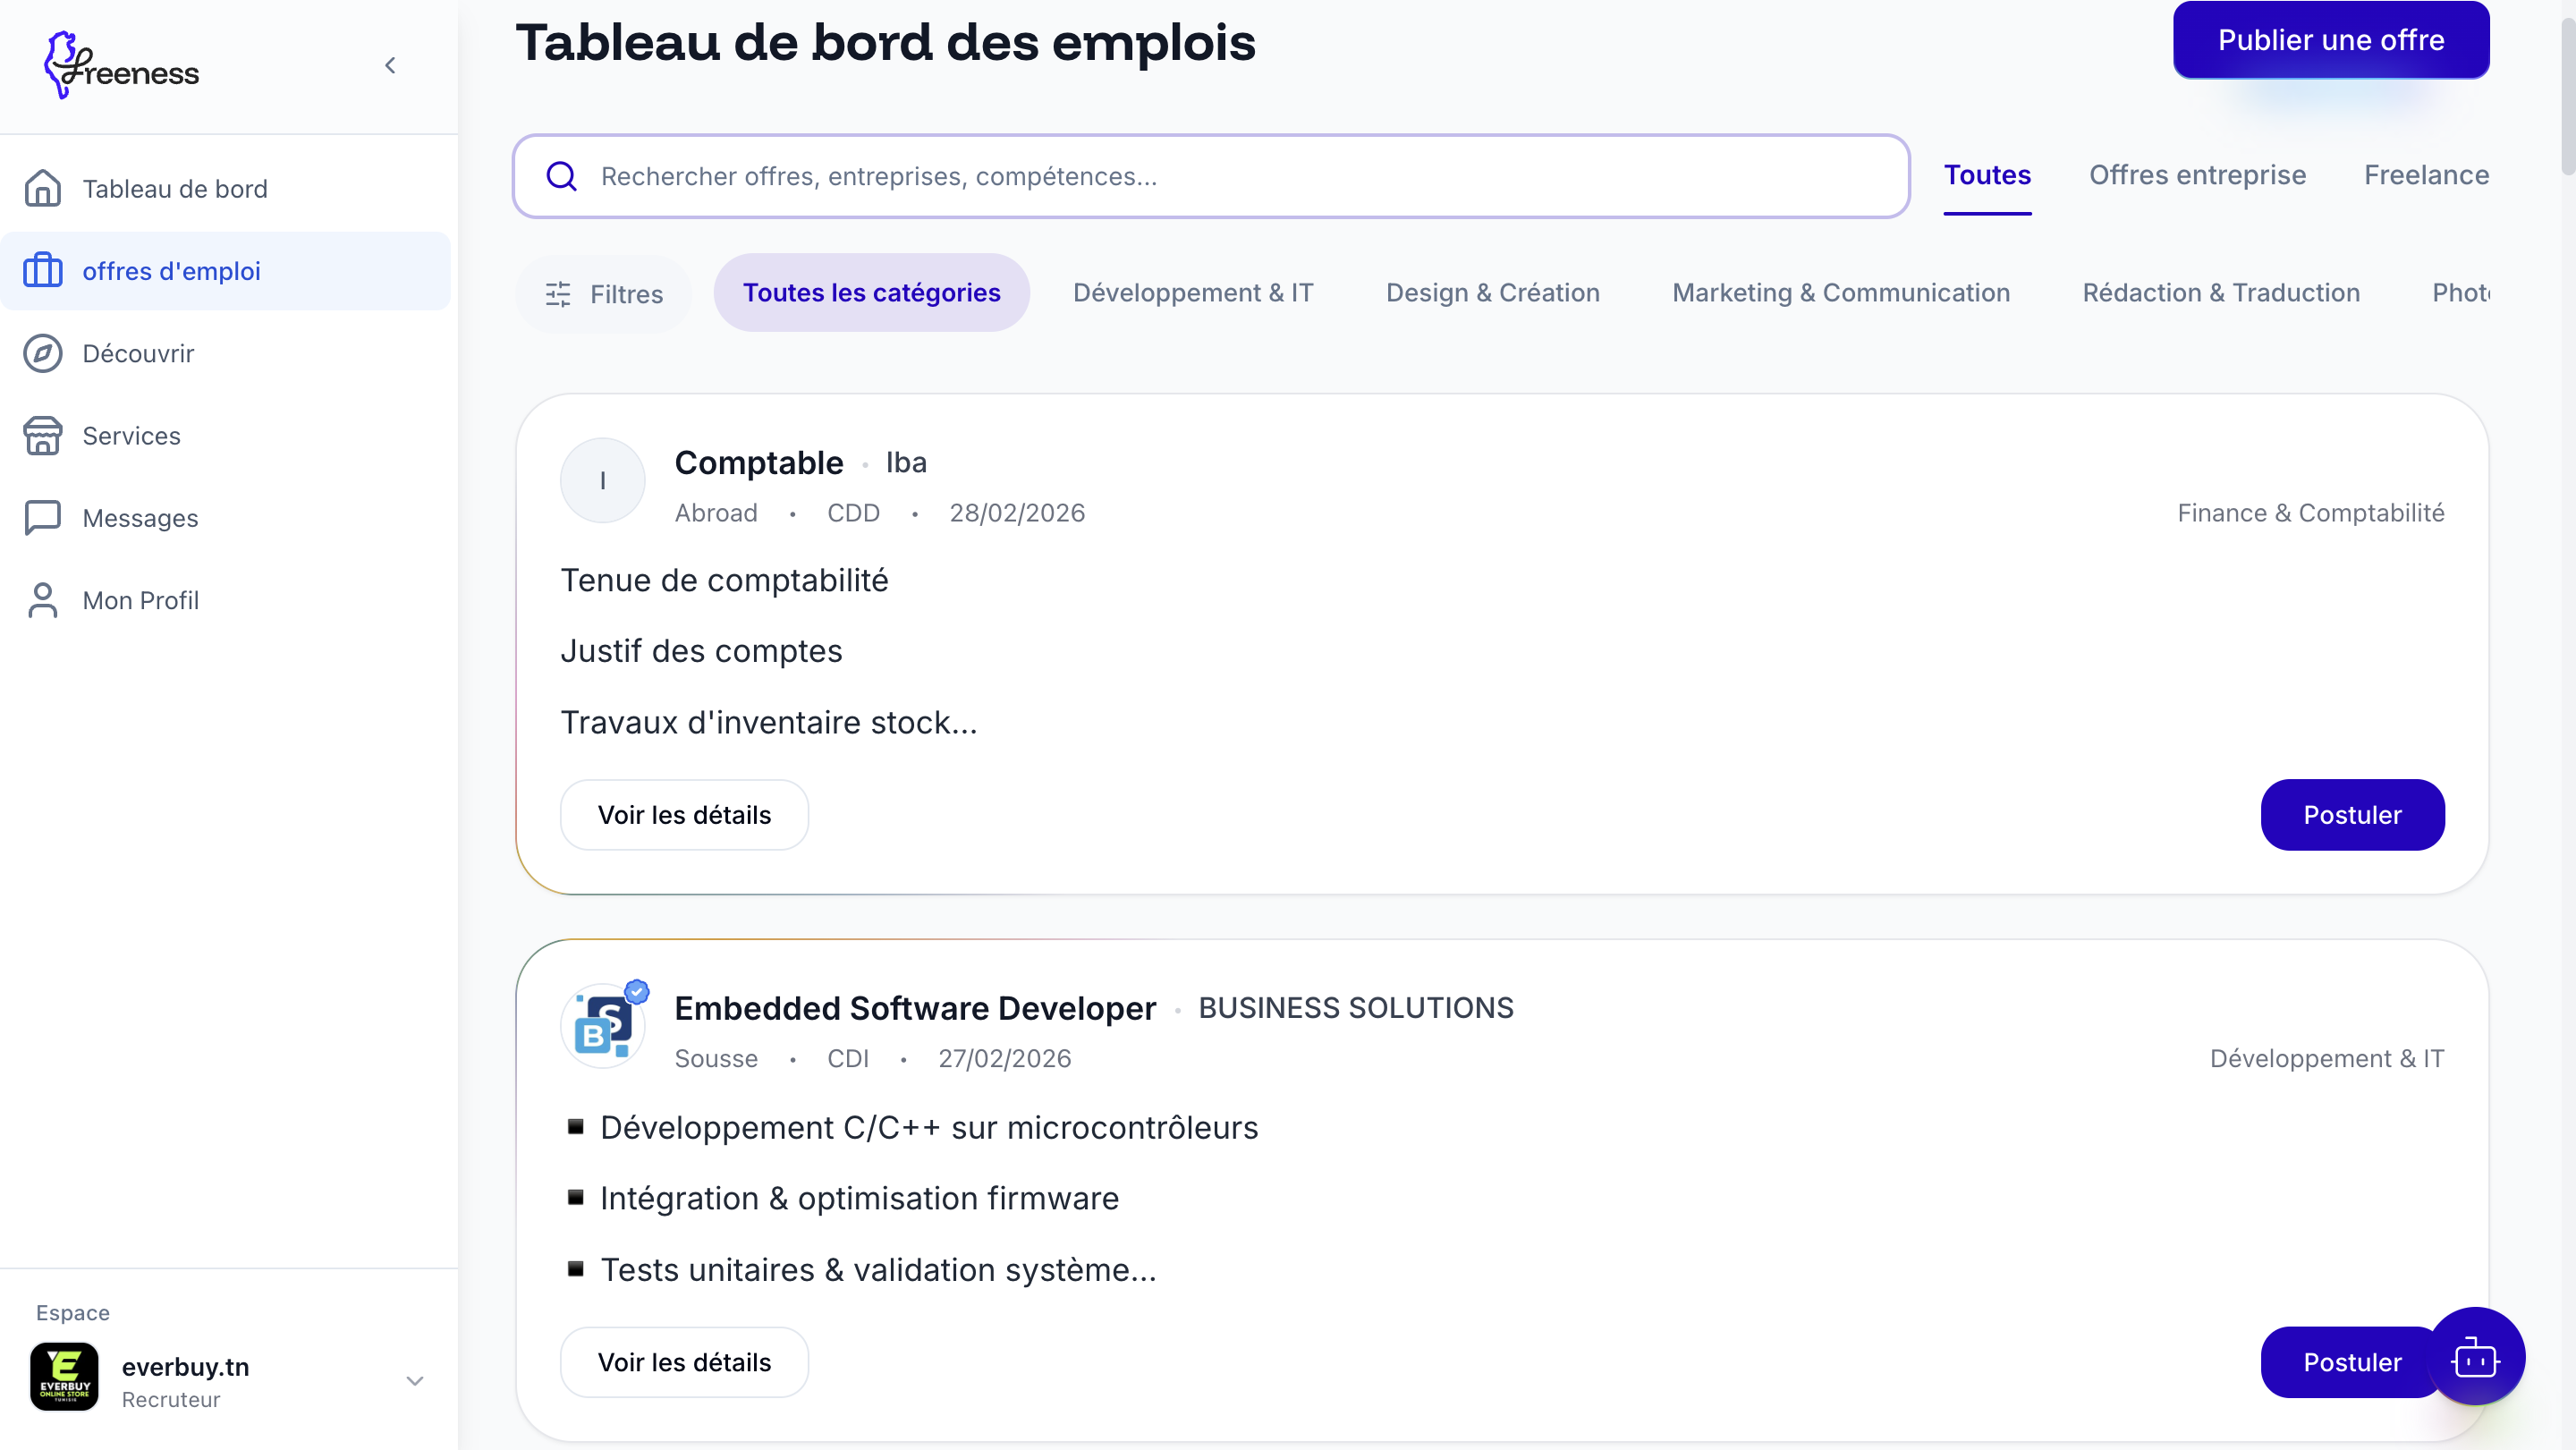This screenshot has height=1450, width=2576.
Task: Open Messages chat icon
Action: [42, 518]
